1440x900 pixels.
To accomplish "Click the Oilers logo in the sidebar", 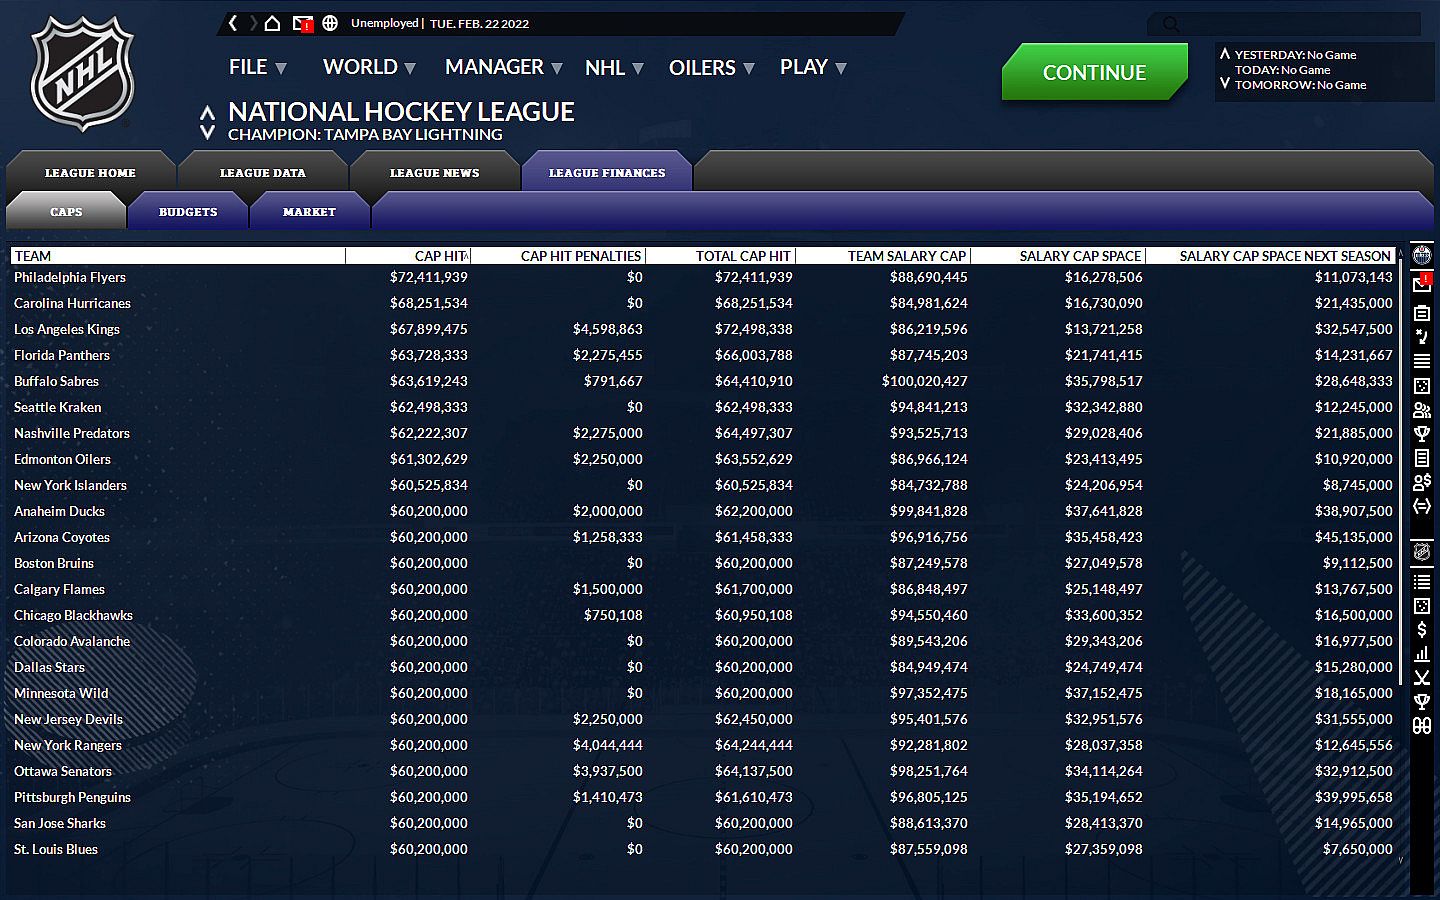I will pos(1421,255).
